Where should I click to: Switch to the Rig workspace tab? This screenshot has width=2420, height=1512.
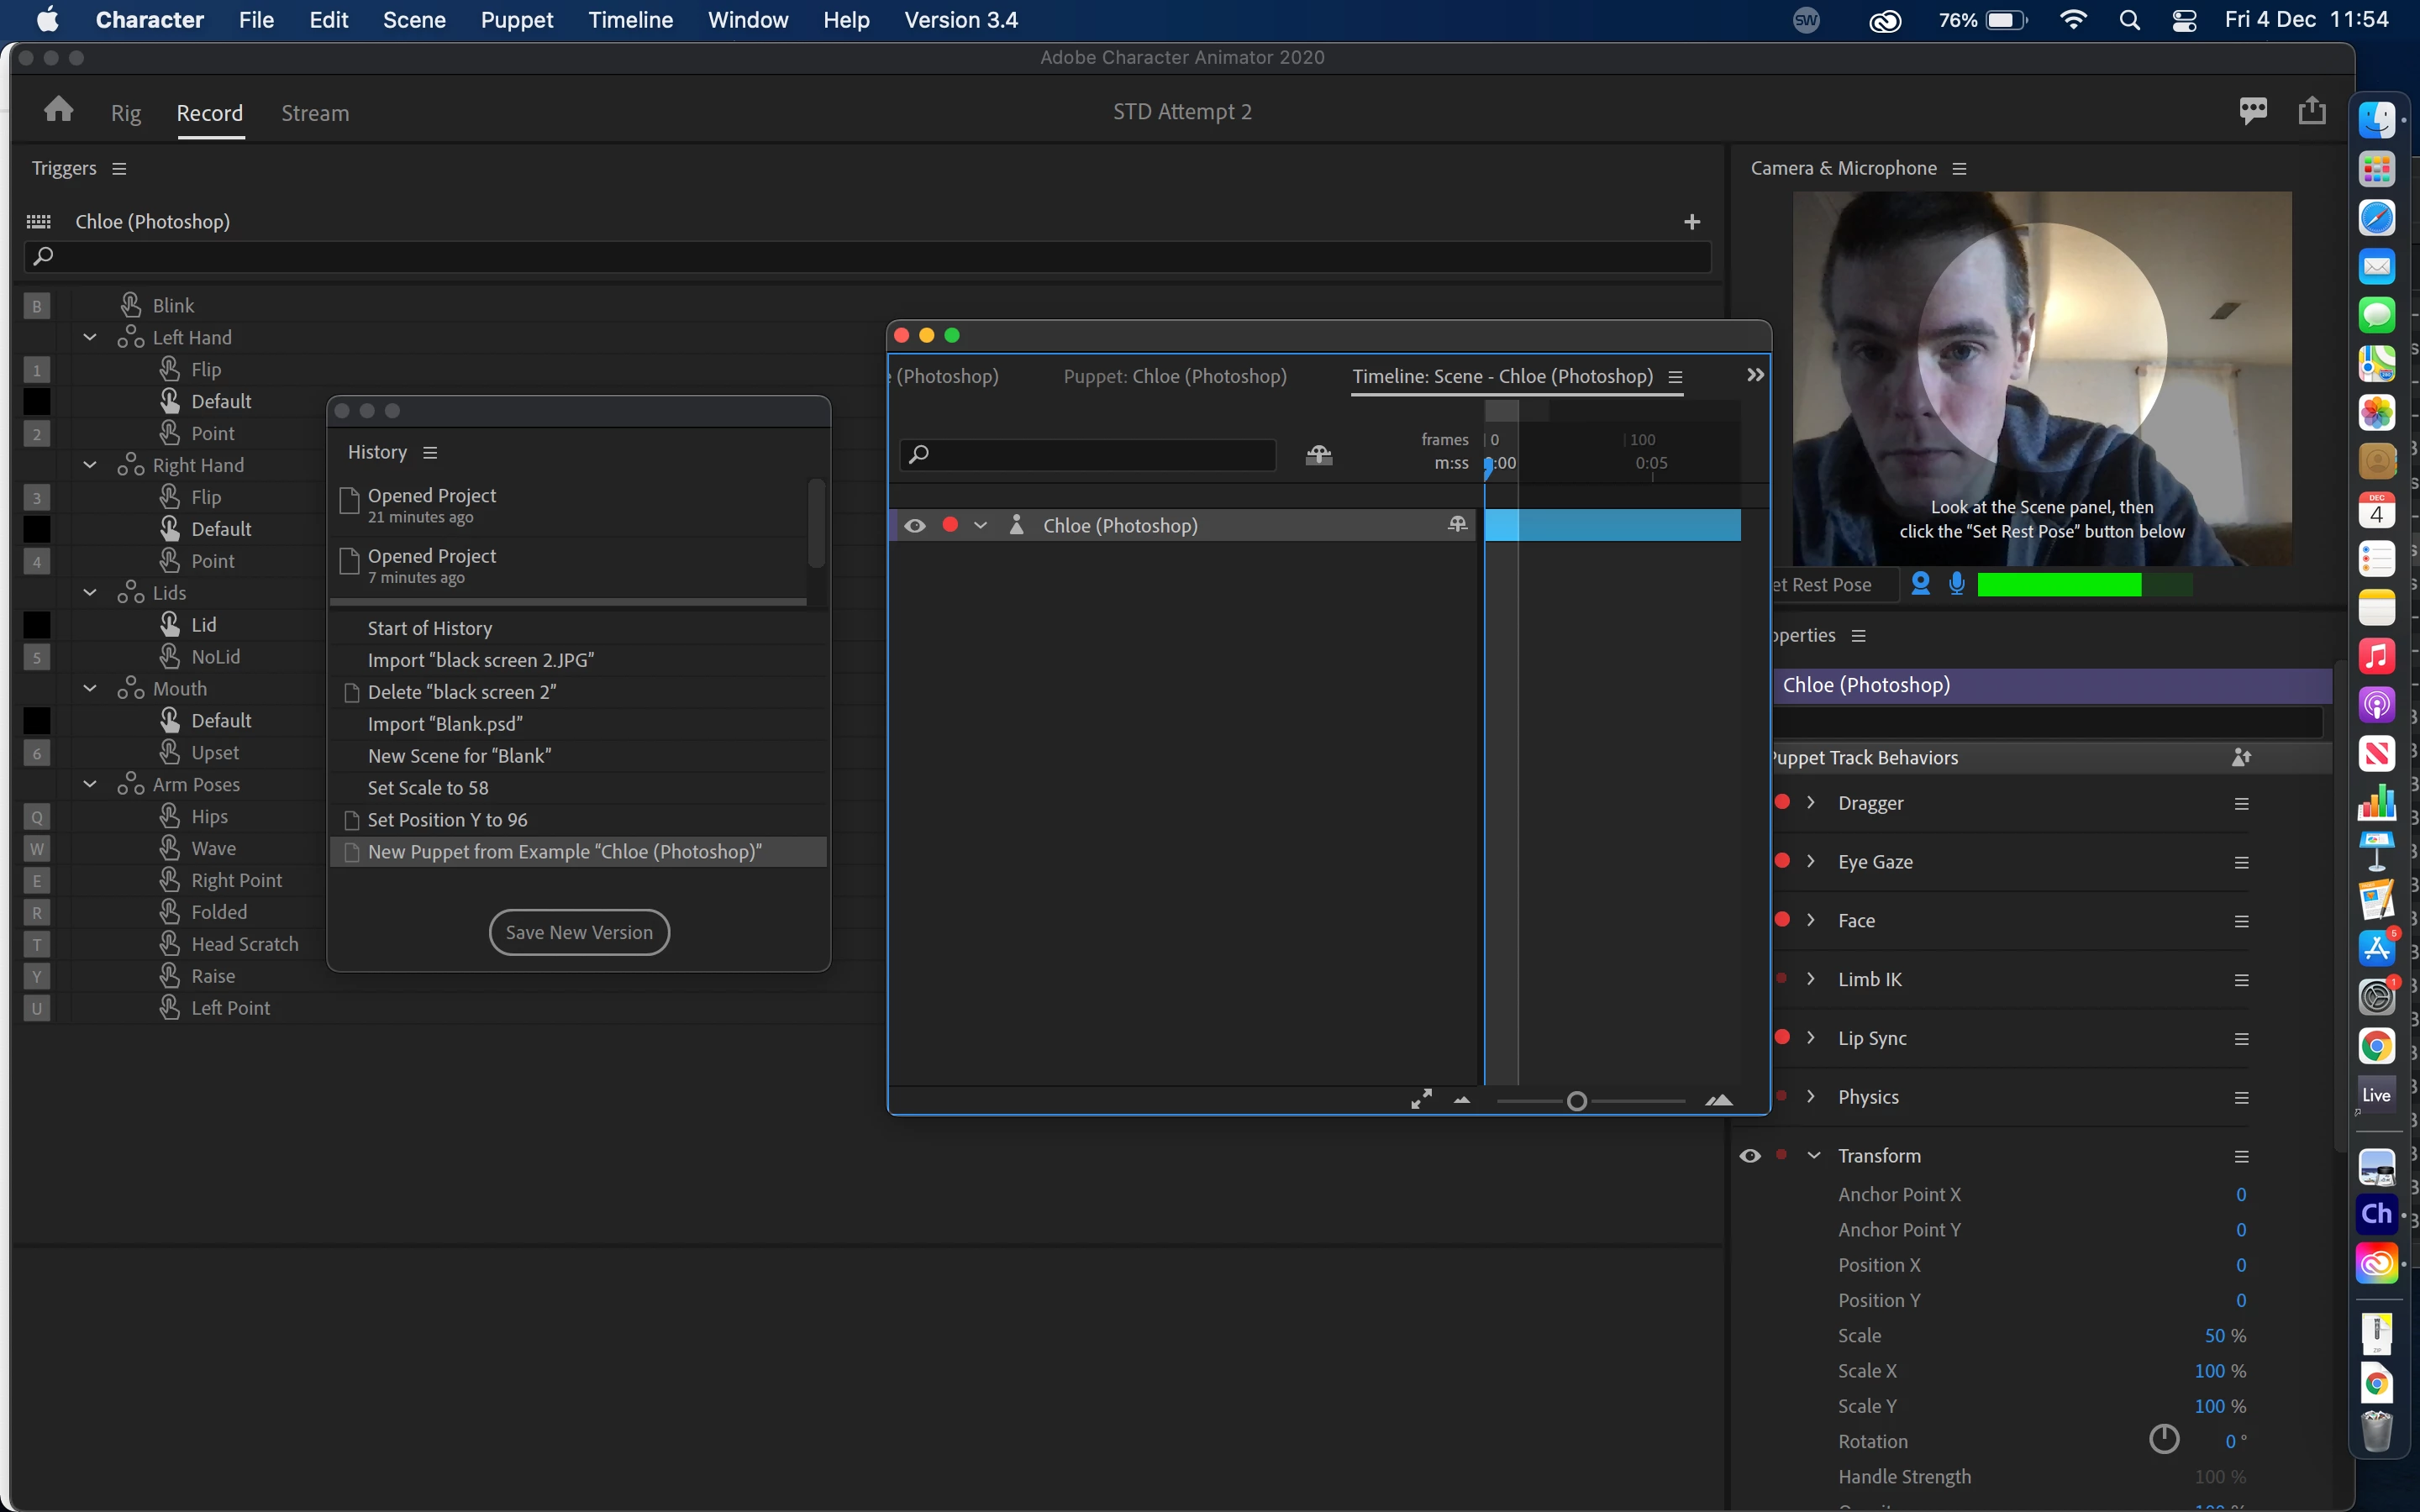[126, 113]
